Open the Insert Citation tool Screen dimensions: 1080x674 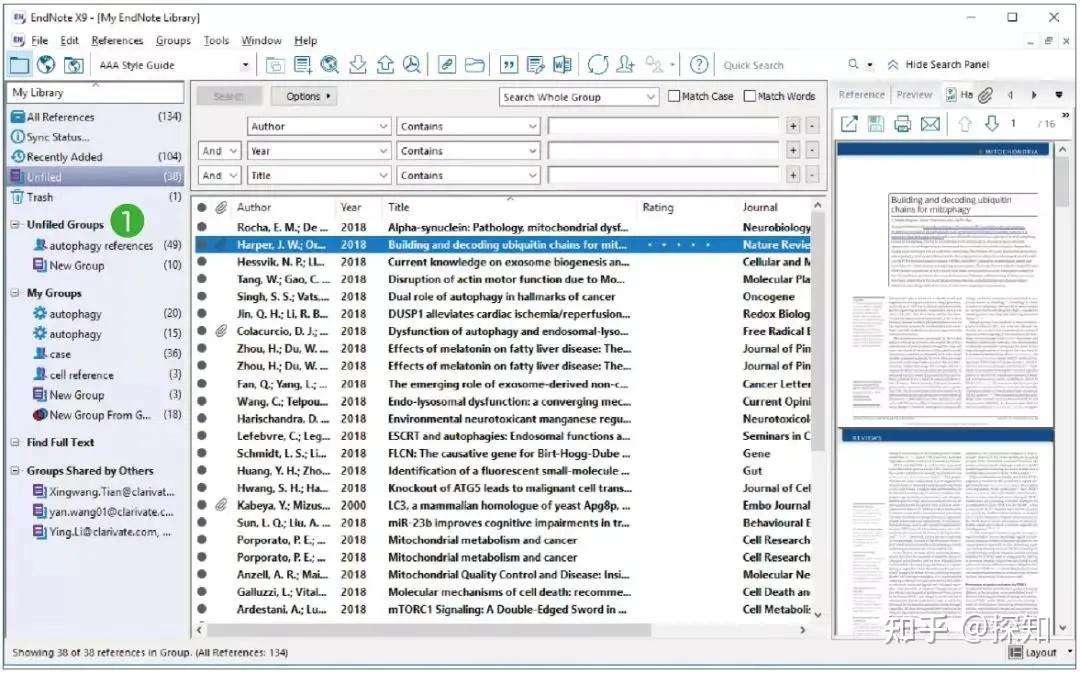point(509,64)
